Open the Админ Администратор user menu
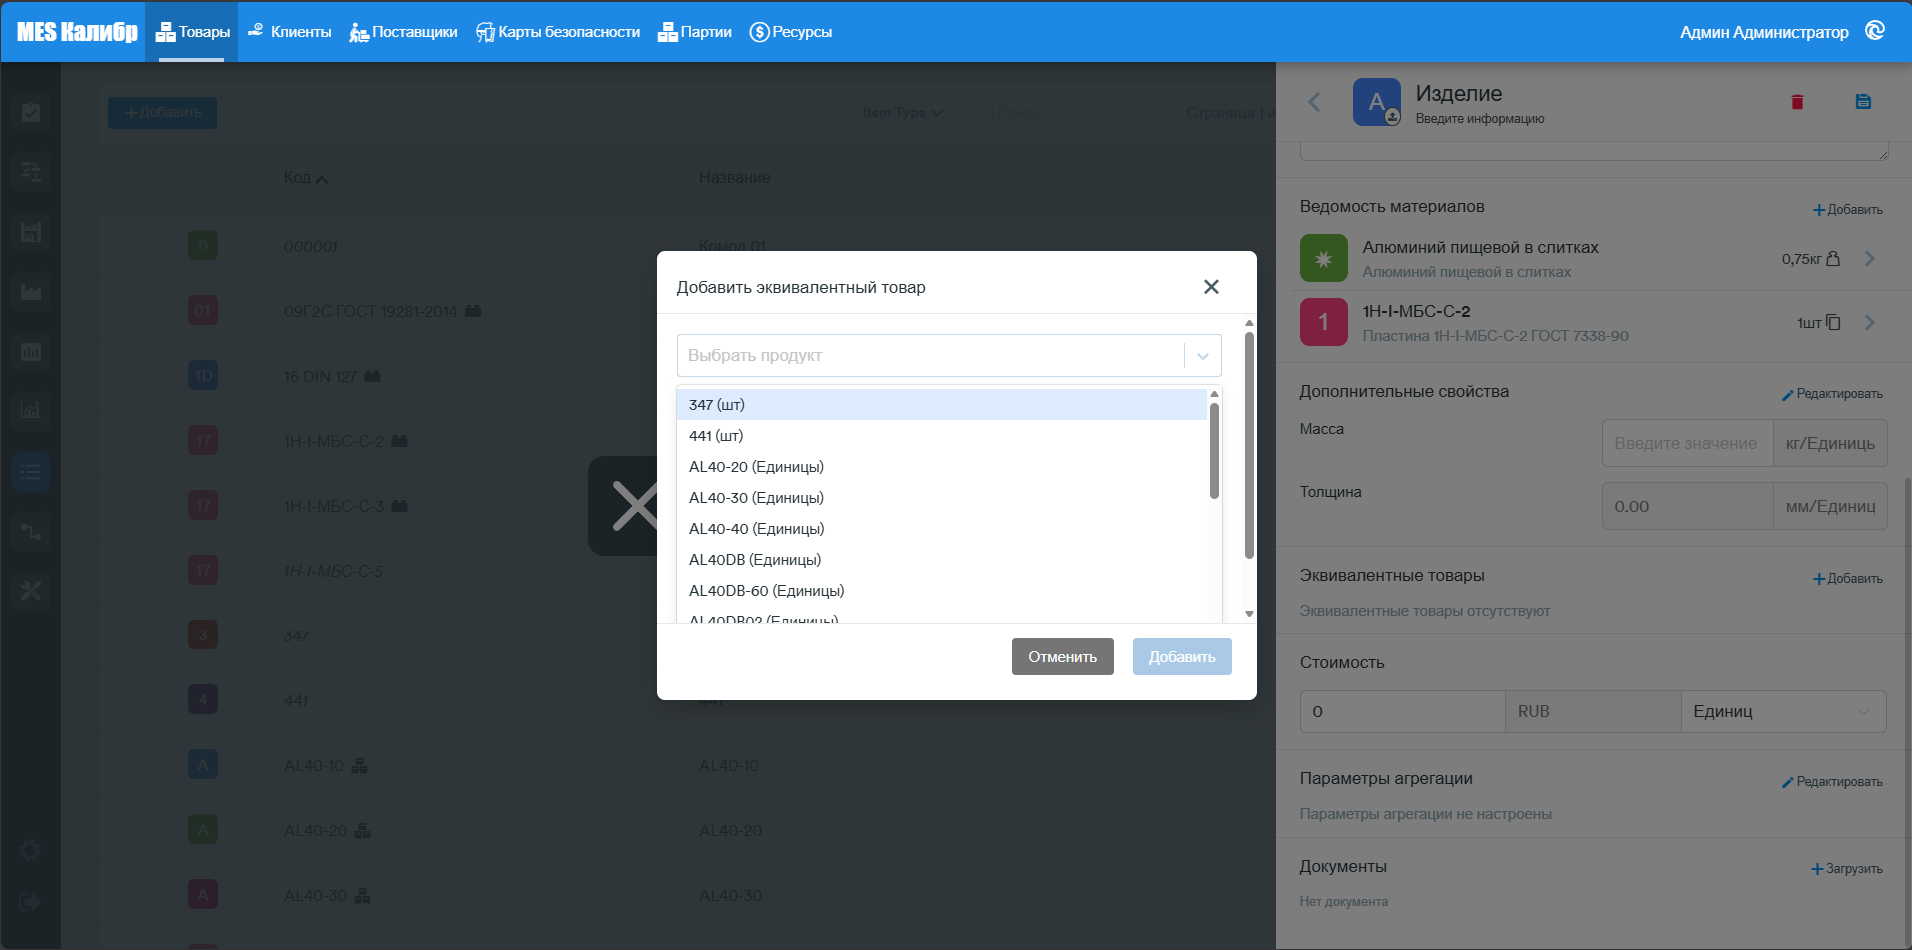The height and width of the screenshot is (950, 1912). (1764, 32)
